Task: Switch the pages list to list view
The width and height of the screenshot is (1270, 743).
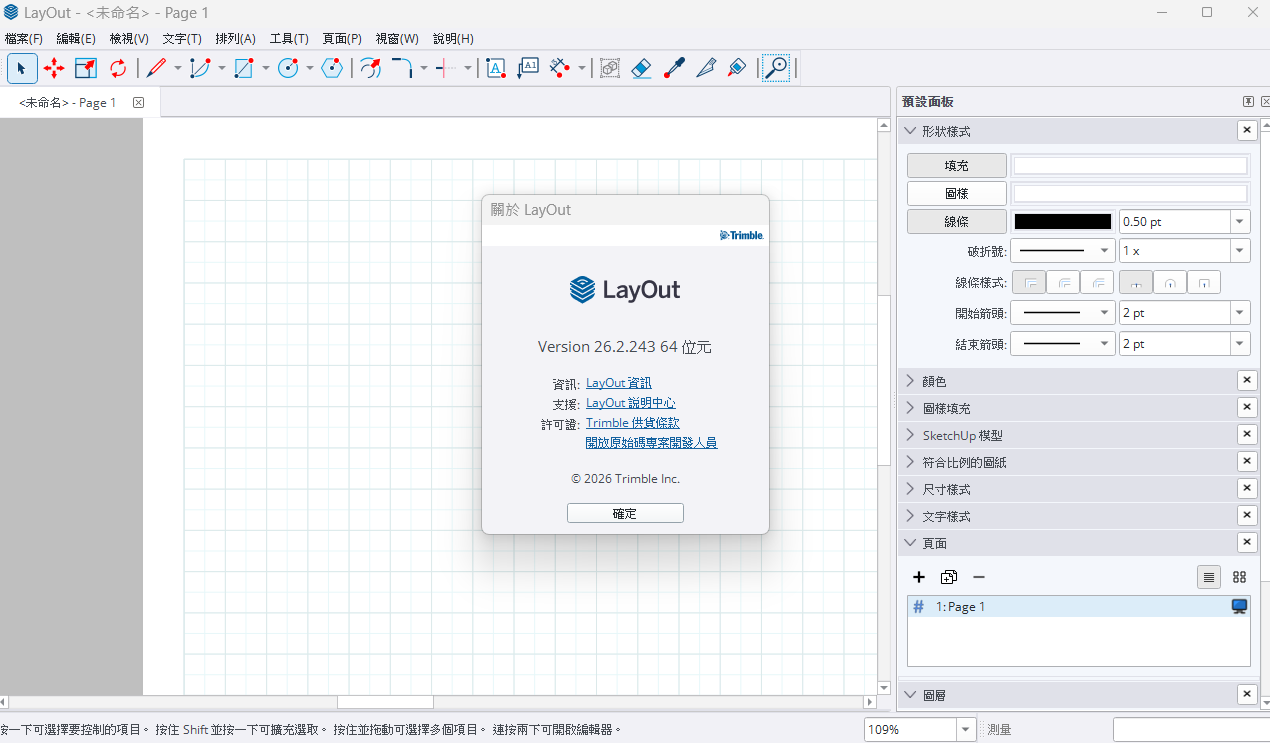Action: (x=1209, y=577)
